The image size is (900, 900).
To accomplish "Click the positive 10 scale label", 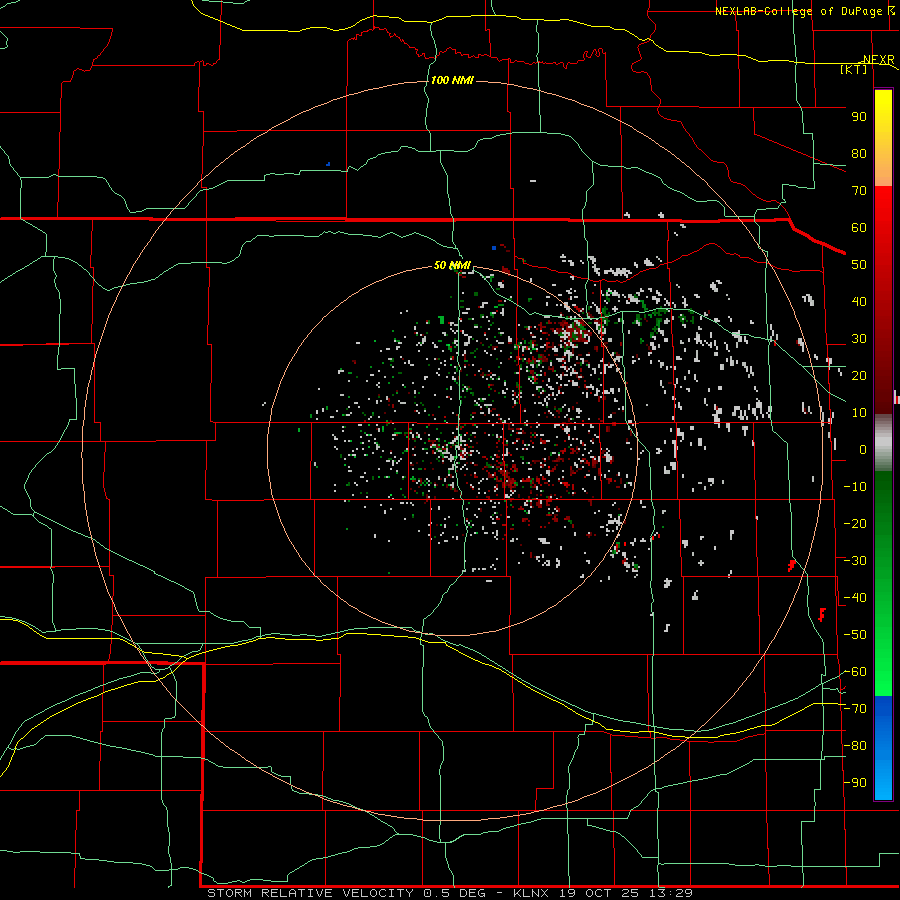I will [859, 413].
